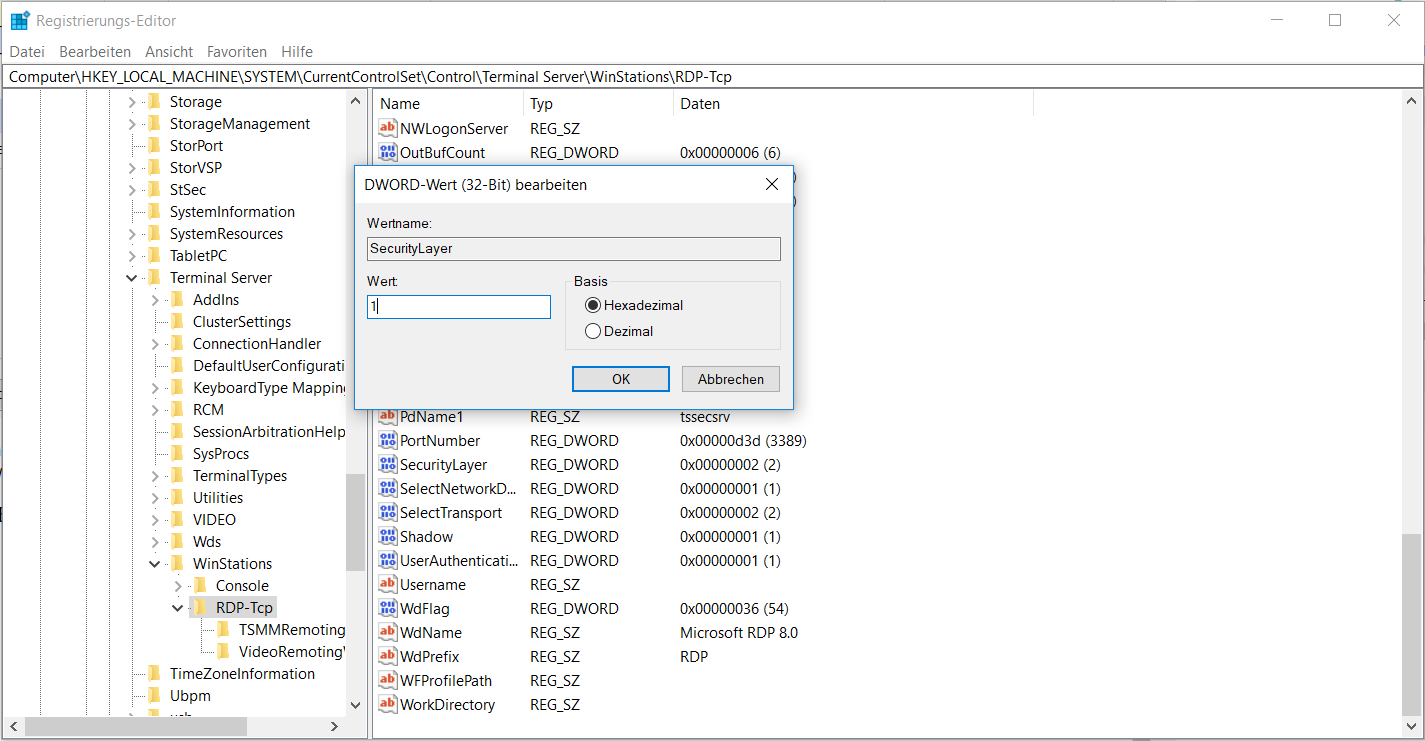Collapse the WinStations tree node
Image resolution: width=1425 pixels, height=741 pixels.
154,564
